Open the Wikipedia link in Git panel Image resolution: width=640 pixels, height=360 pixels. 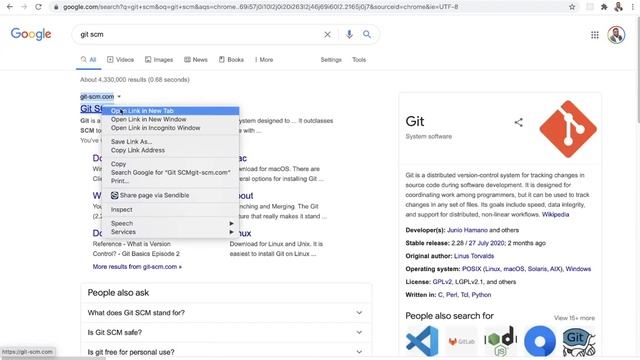click(555, 215)
